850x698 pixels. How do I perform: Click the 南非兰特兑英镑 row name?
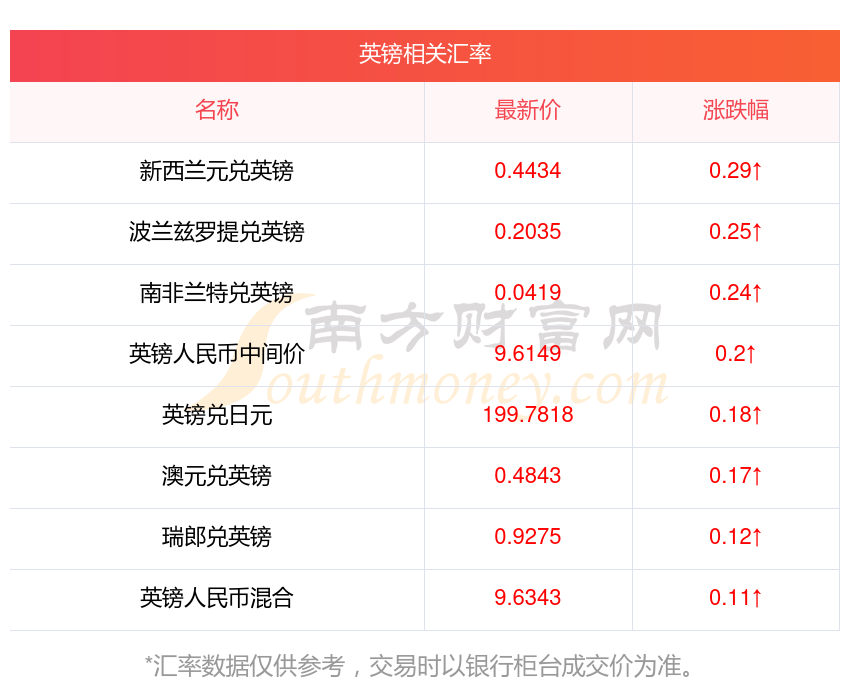pos(217,293)
